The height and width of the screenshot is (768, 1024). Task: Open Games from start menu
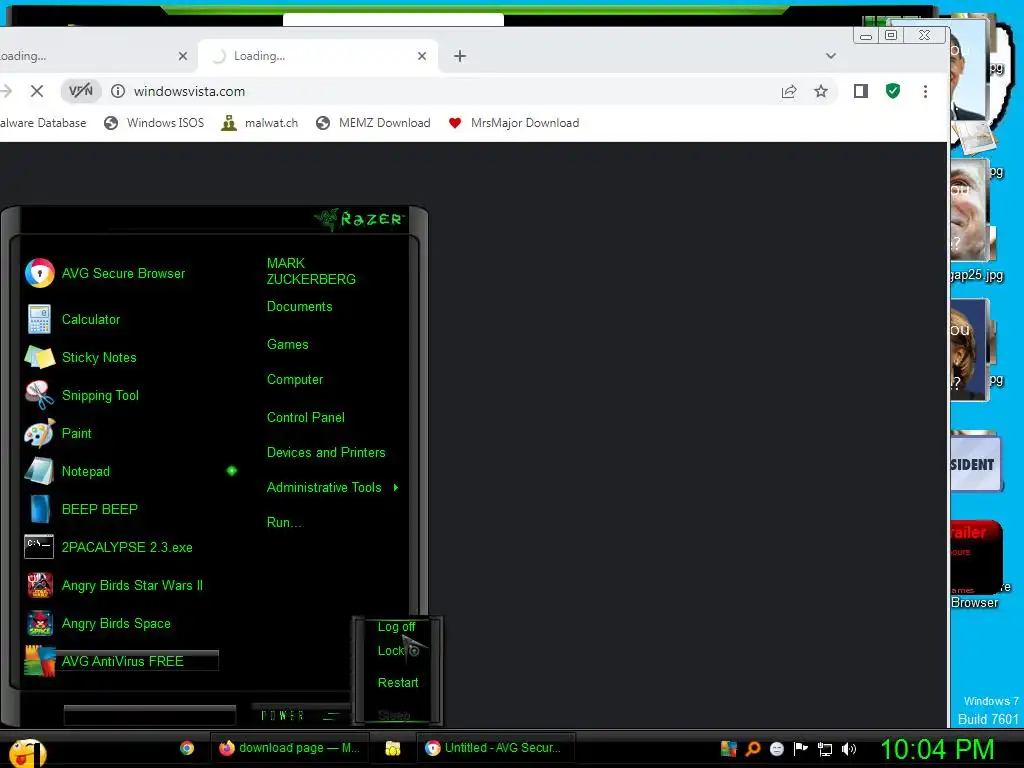coord(287,344)
